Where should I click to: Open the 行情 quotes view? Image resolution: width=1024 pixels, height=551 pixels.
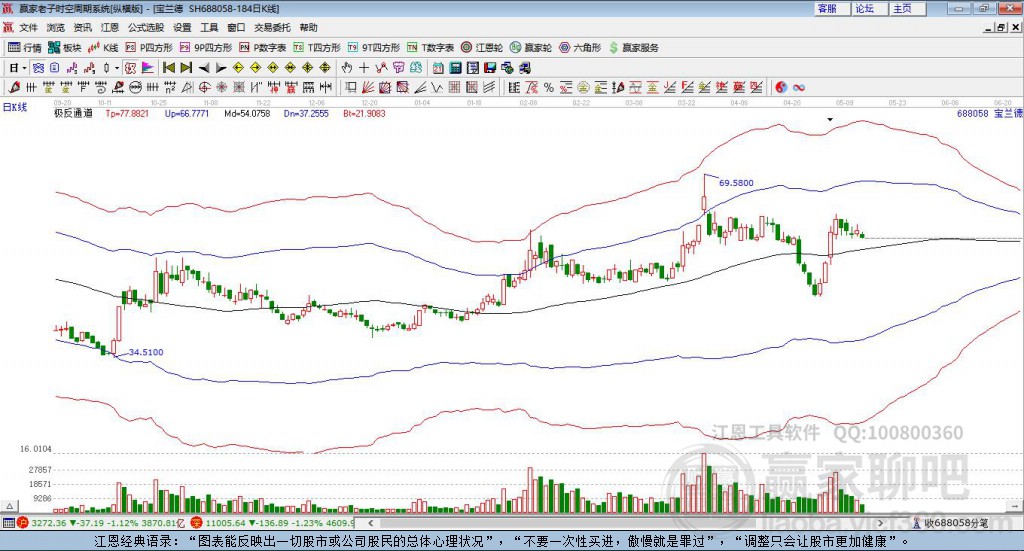[x=24, y=48]
